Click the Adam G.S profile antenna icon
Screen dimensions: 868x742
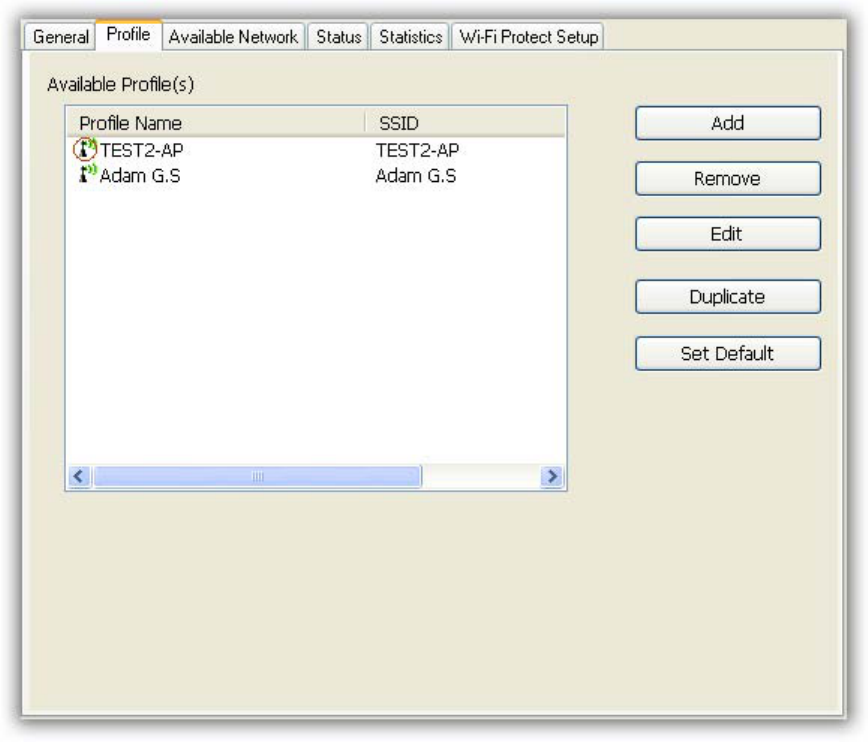tap(87, 174)
